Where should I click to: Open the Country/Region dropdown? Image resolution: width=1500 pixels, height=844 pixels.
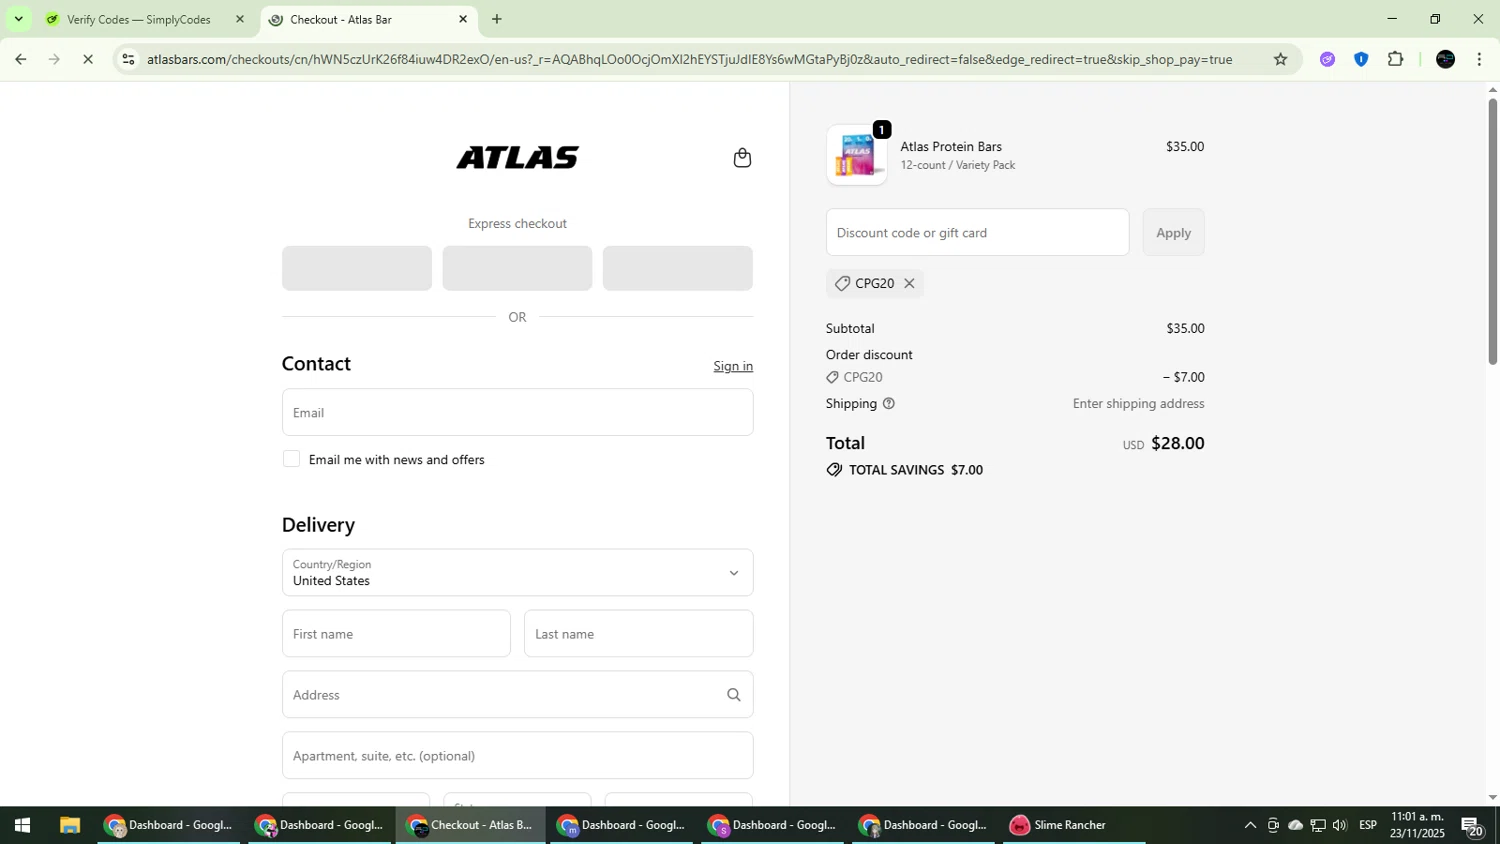click(517, 572)
